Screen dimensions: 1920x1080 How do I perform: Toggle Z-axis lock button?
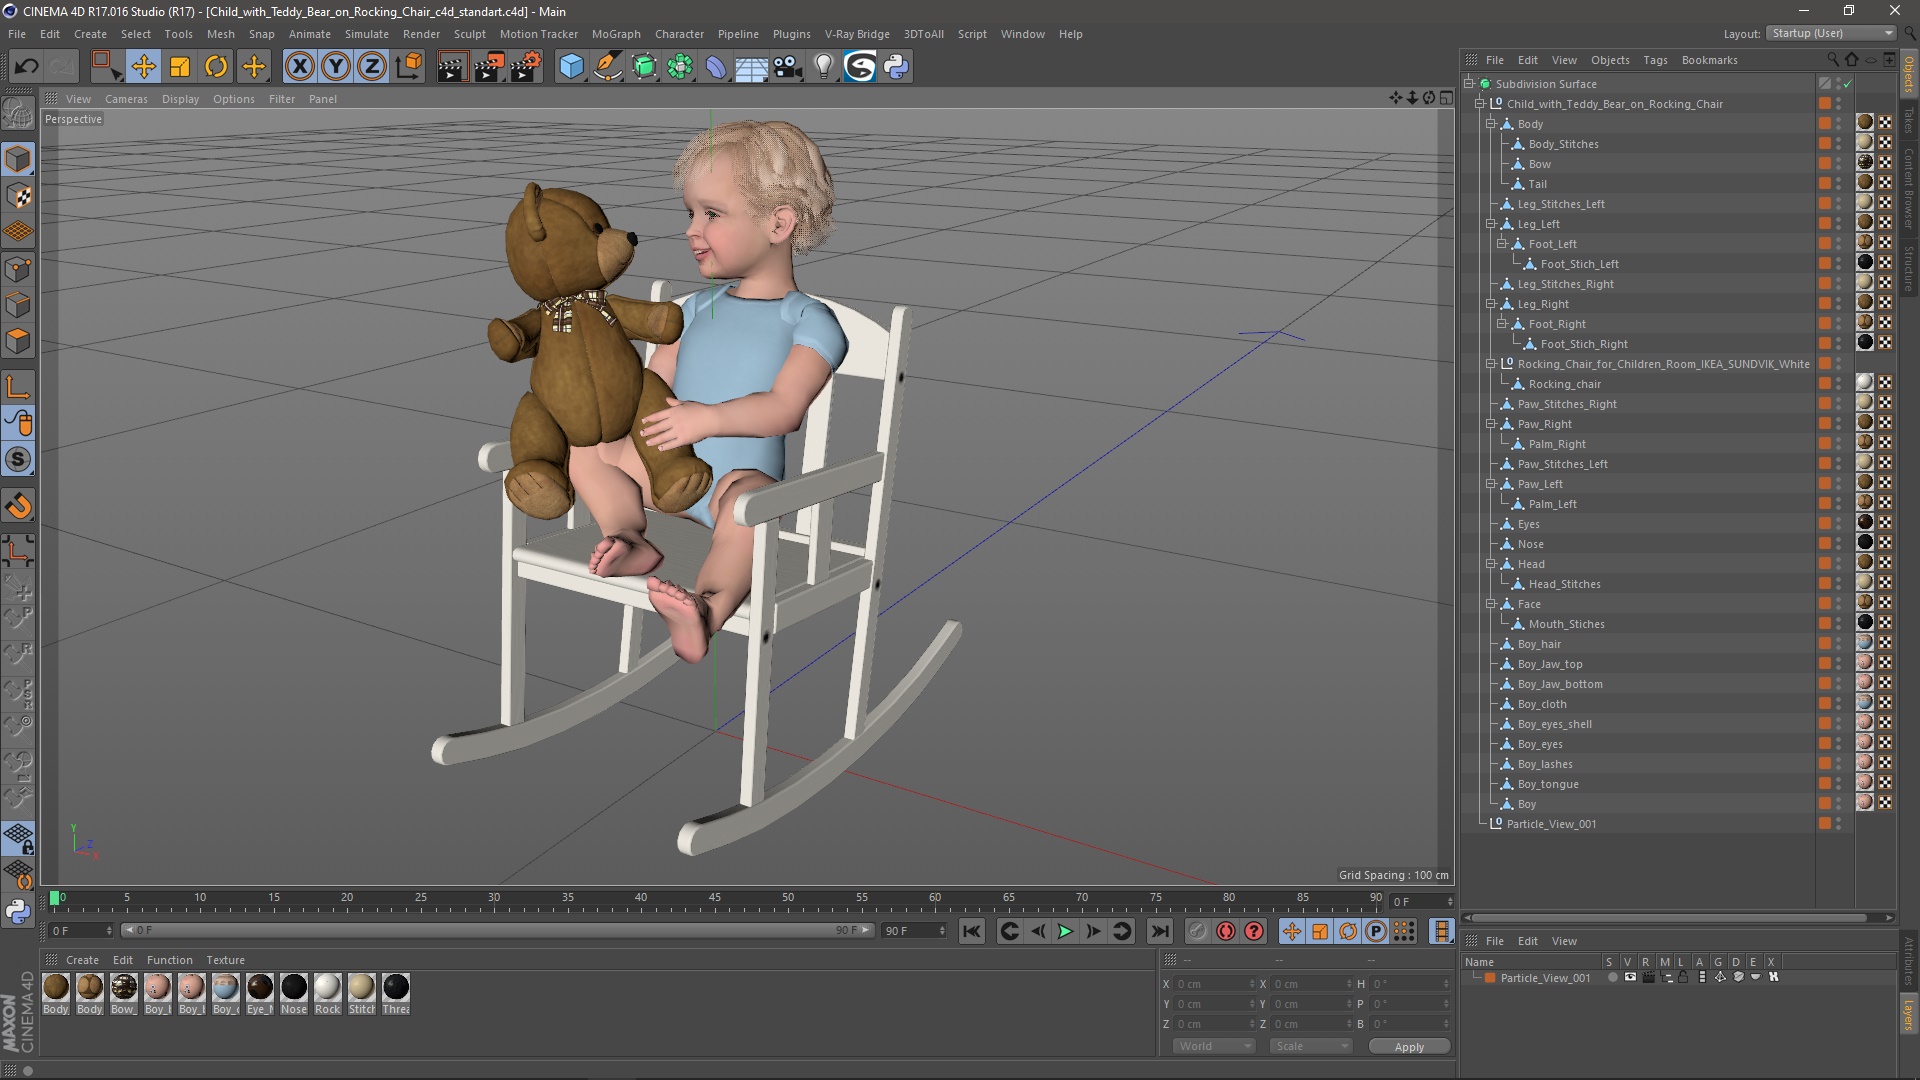tap(371, 67)
